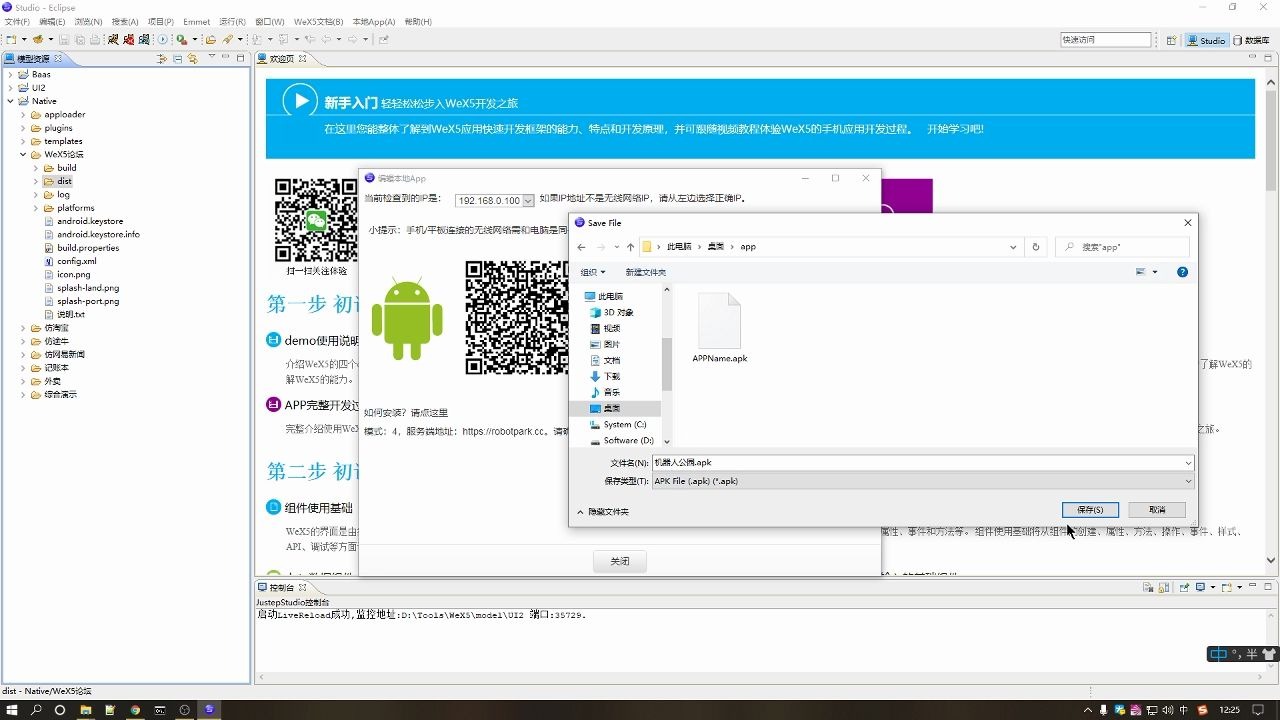This screenshot has height=720, width=1280.
Task: Select config.xml in the project tree
Action: pos(70,261)
